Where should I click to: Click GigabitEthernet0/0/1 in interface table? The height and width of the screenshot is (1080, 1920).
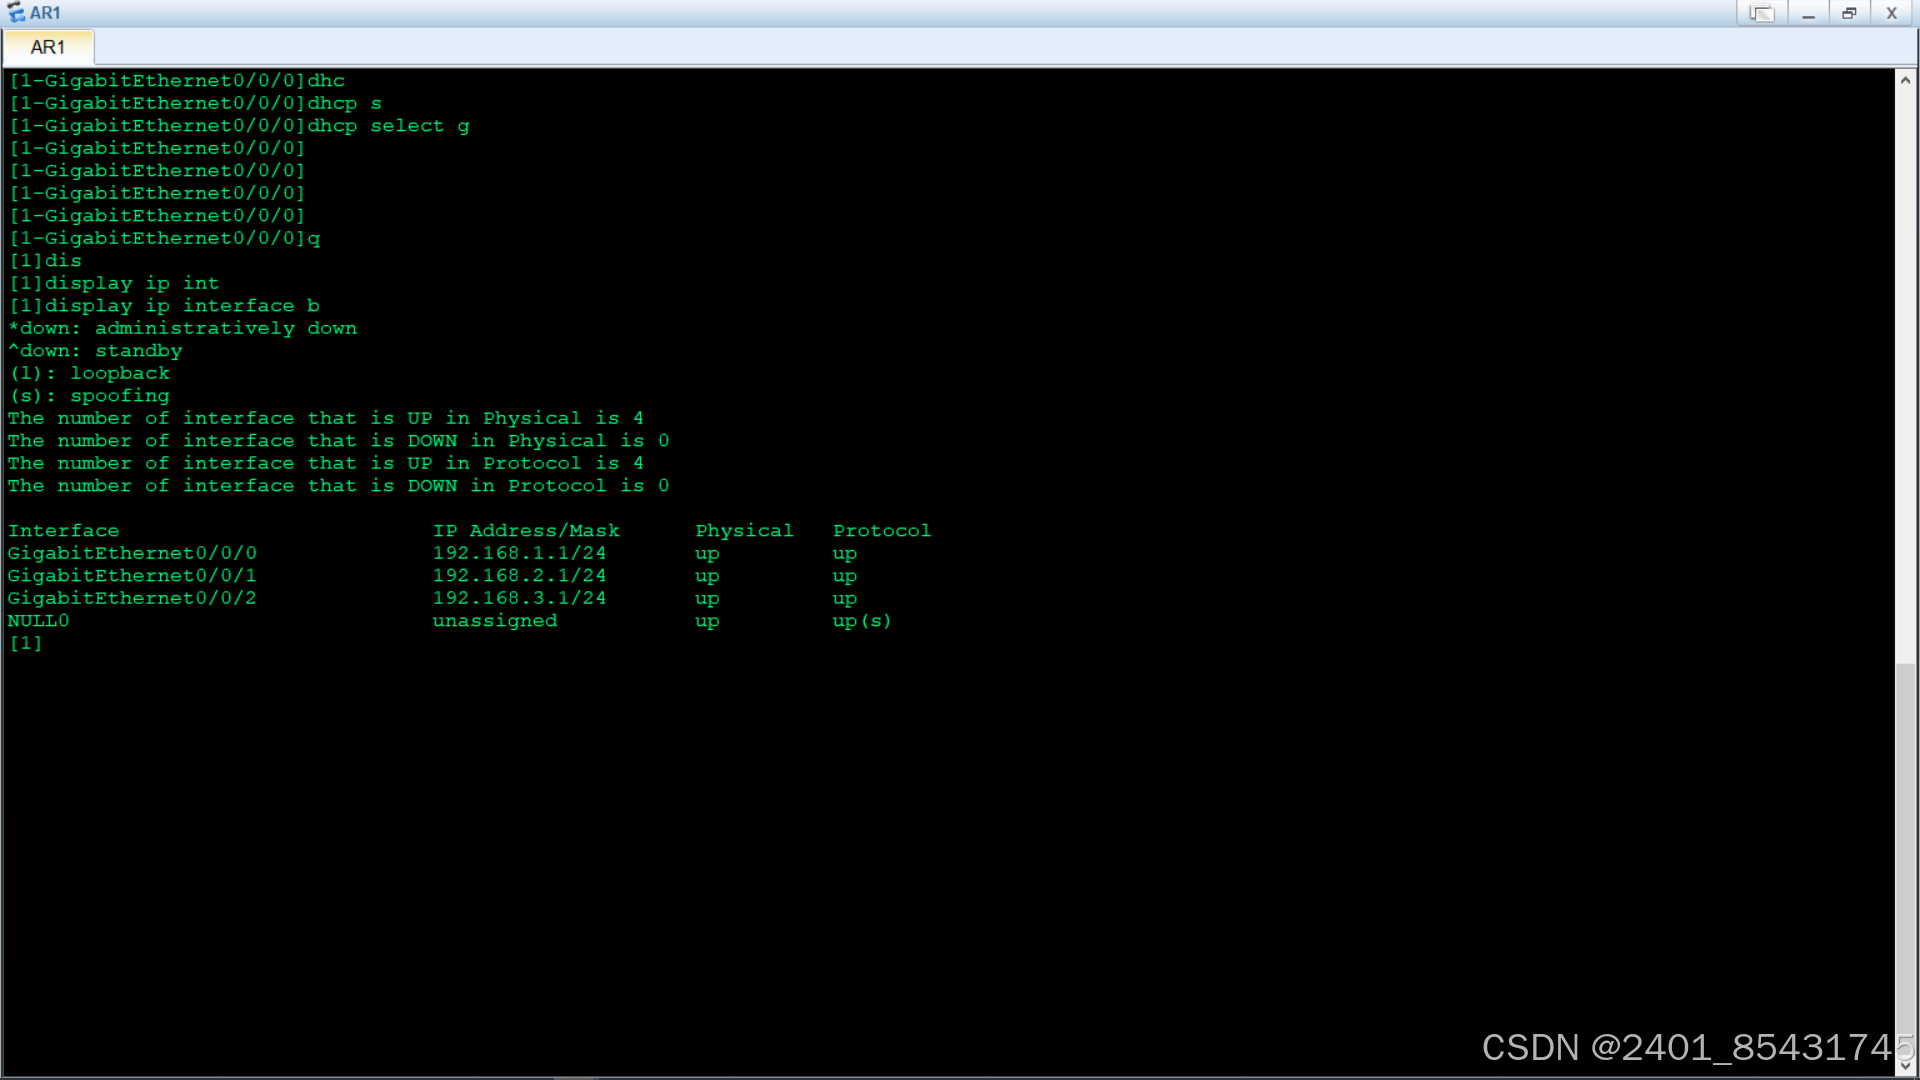pyautogui.click(x=132, y=576)
